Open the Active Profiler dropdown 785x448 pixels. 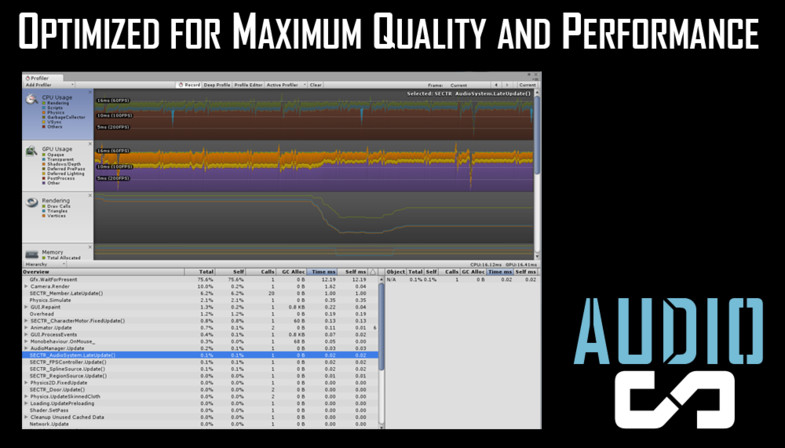[286, 85]
